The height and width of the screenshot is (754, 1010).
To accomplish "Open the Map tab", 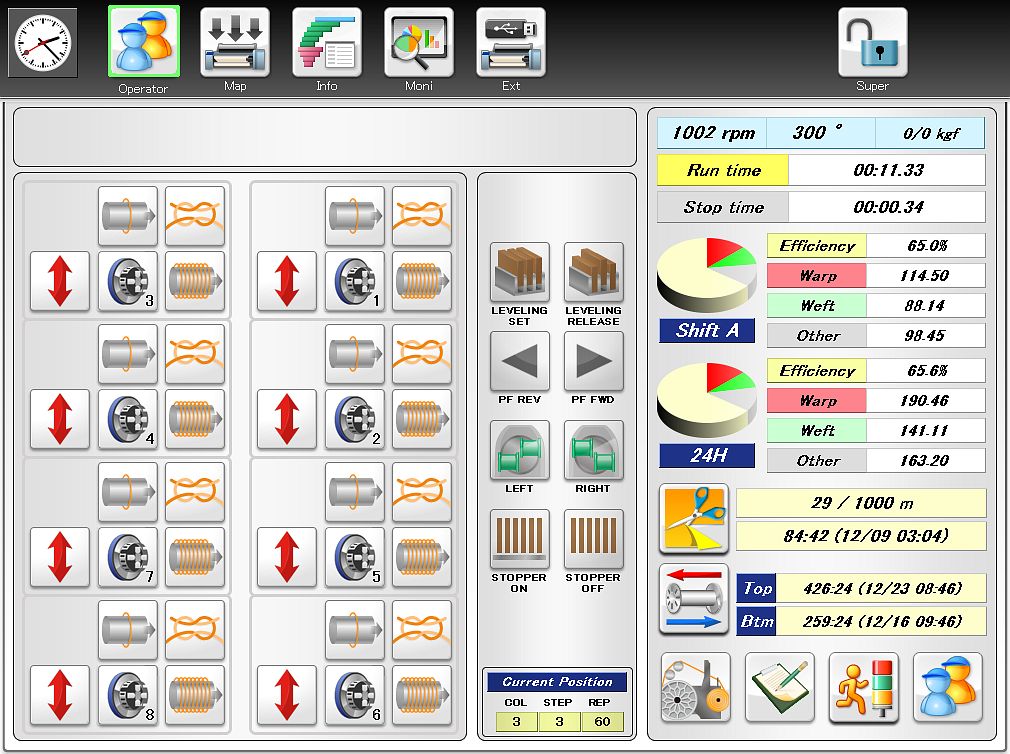I will click(x=235, y=42).
